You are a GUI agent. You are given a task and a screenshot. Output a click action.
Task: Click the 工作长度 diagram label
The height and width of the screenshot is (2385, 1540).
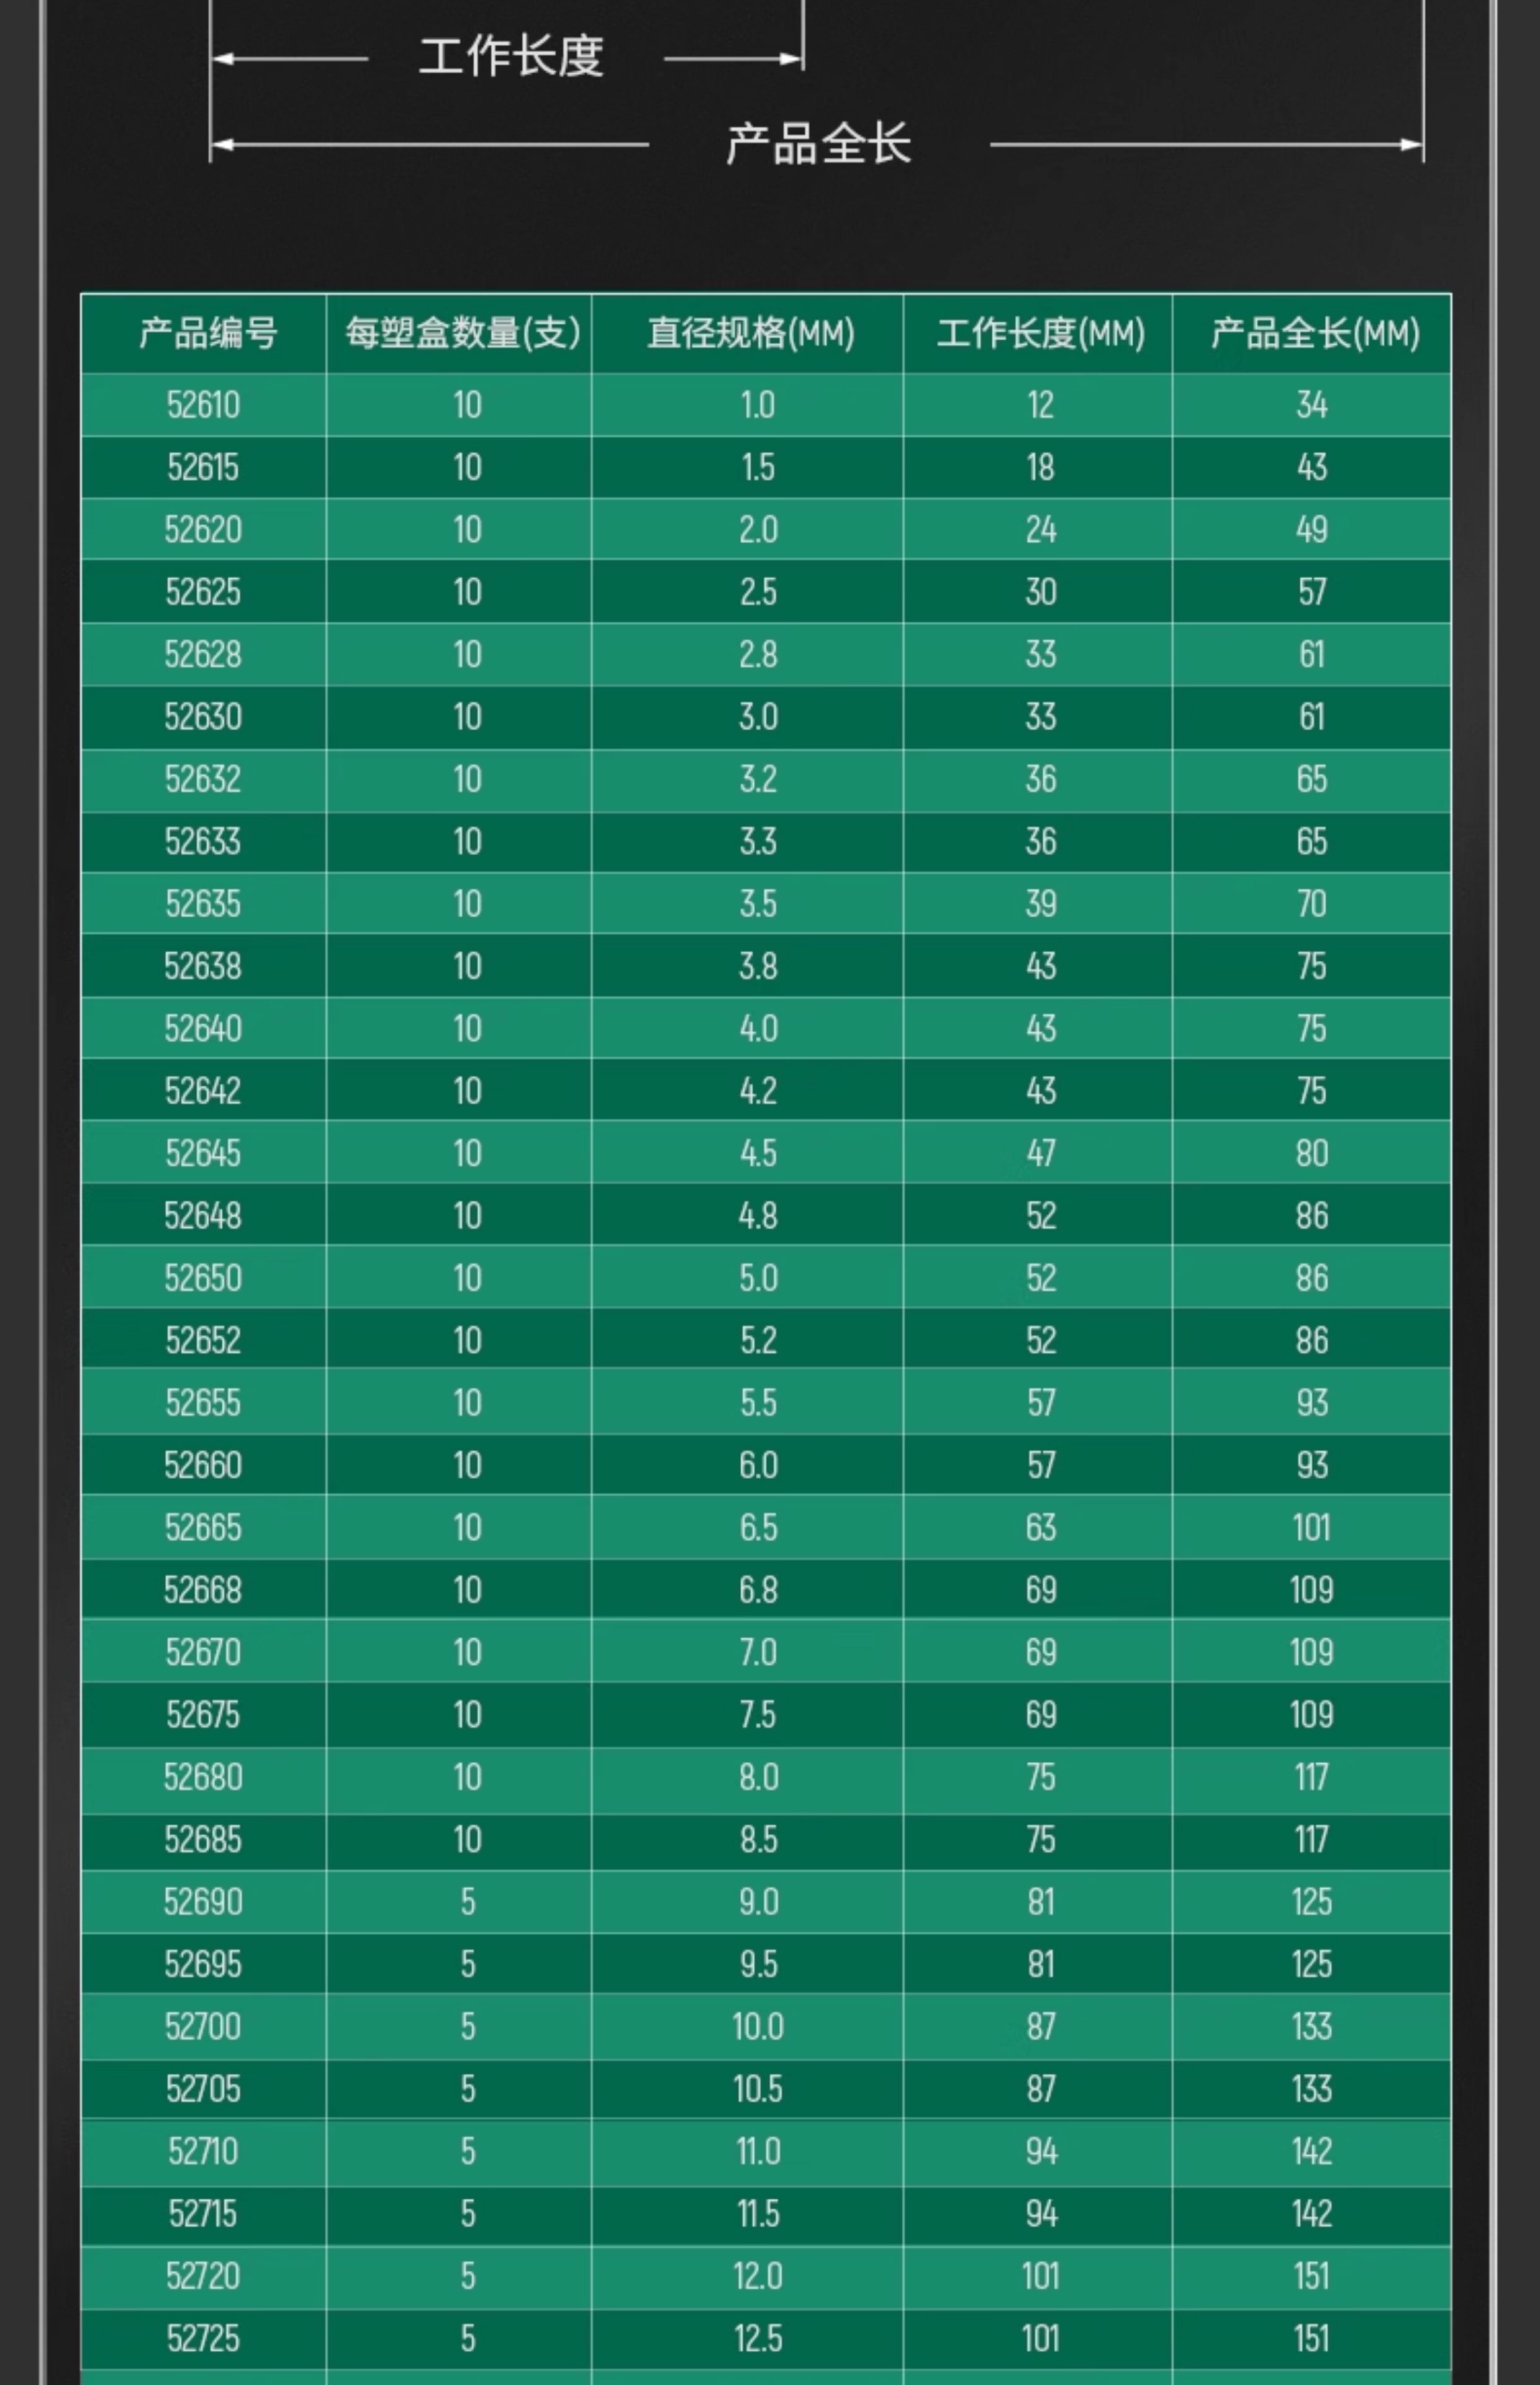[511, 56]
